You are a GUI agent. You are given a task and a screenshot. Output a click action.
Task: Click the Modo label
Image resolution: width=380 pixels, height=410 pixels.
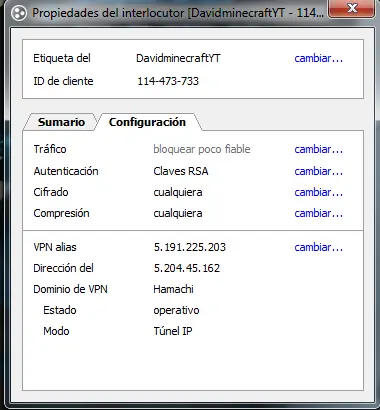click(x=56, y=331)
